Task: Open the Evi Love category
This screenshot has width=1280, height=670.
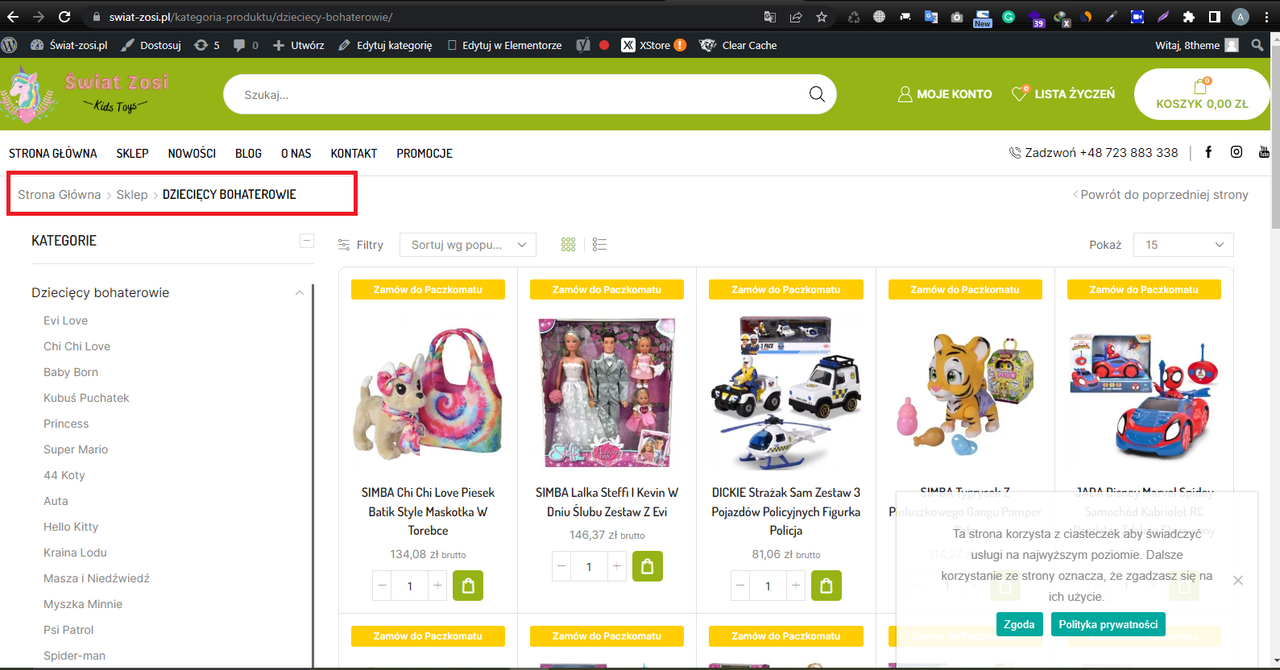Action: pos(66,321)
